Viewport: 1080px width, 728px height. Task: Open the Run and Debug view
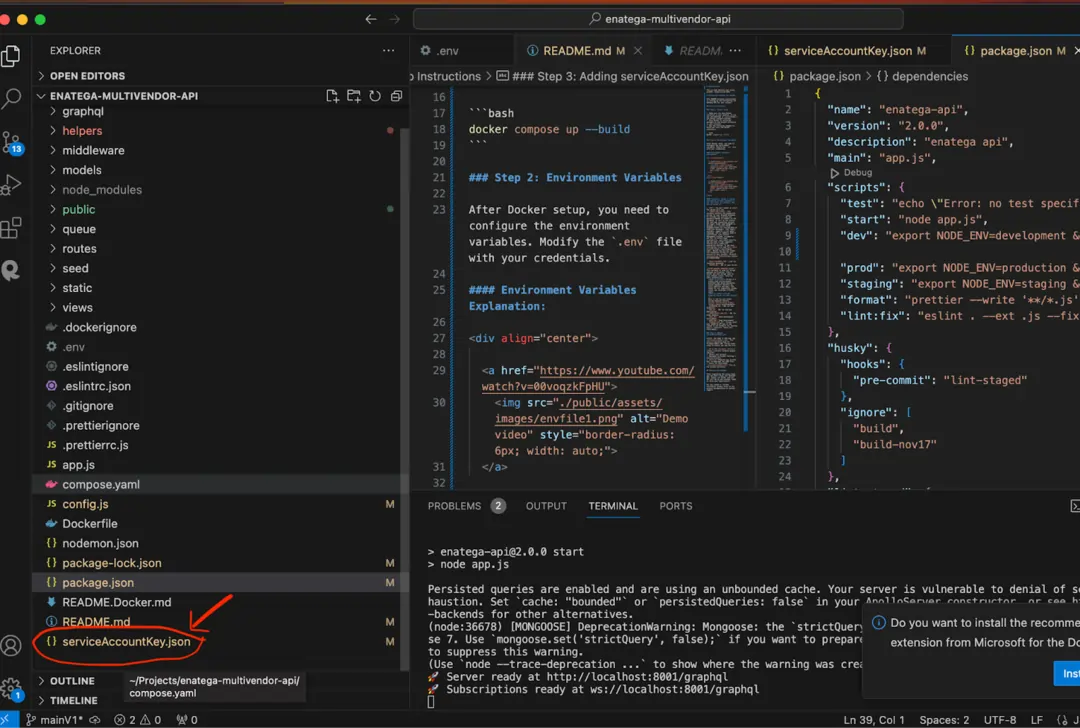[12, 185]
